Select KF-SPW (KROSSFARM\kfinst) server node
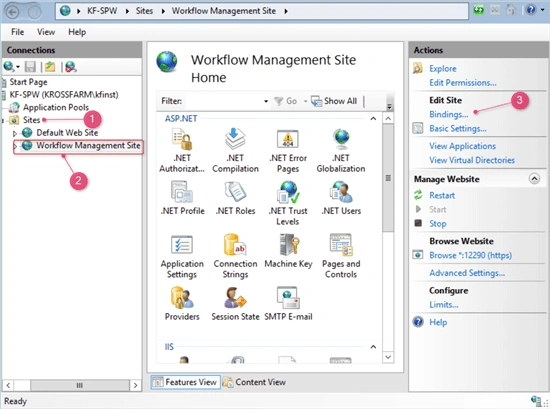Viewport: 550px width, 409px height. [x=64, y=95]
